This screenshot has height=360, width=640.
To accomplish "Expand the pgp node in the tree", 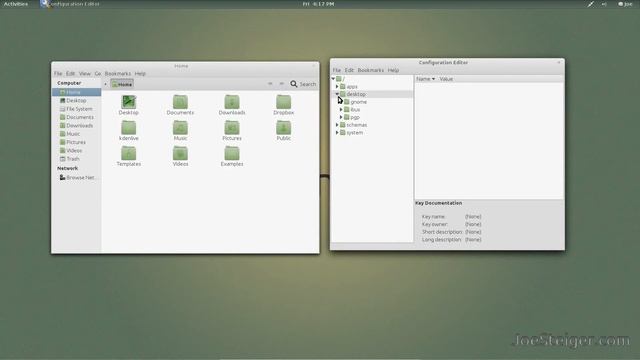I will point(341,117).
